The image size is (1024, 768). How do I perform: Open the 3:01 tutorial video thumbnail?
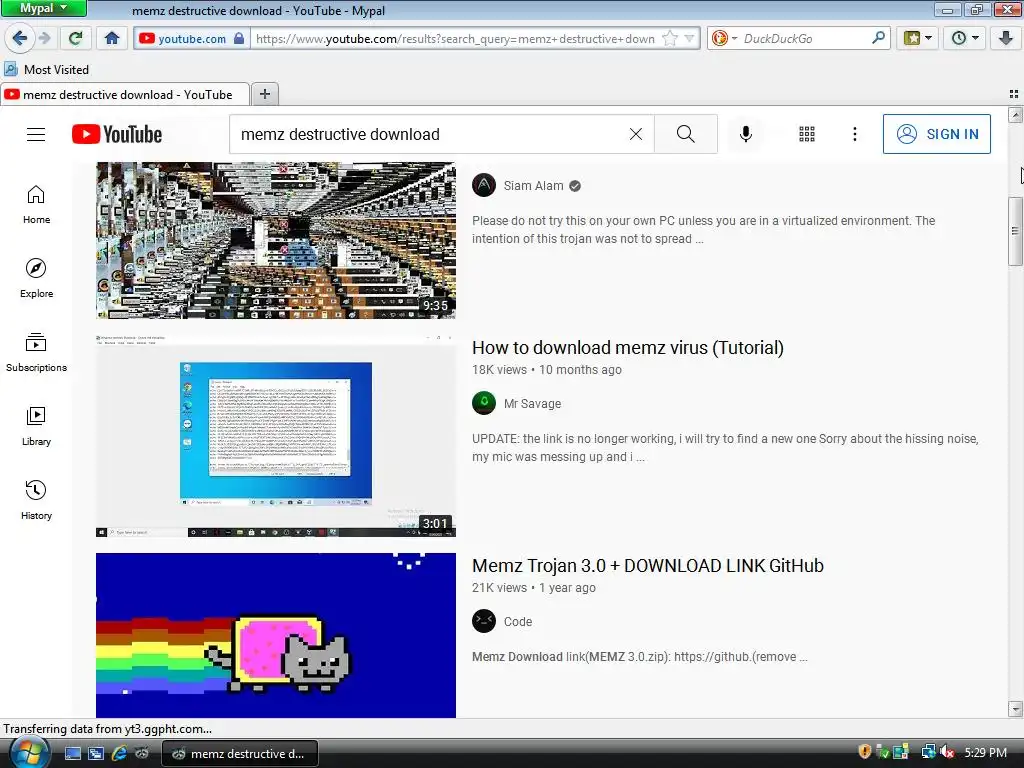click(276, 436)
